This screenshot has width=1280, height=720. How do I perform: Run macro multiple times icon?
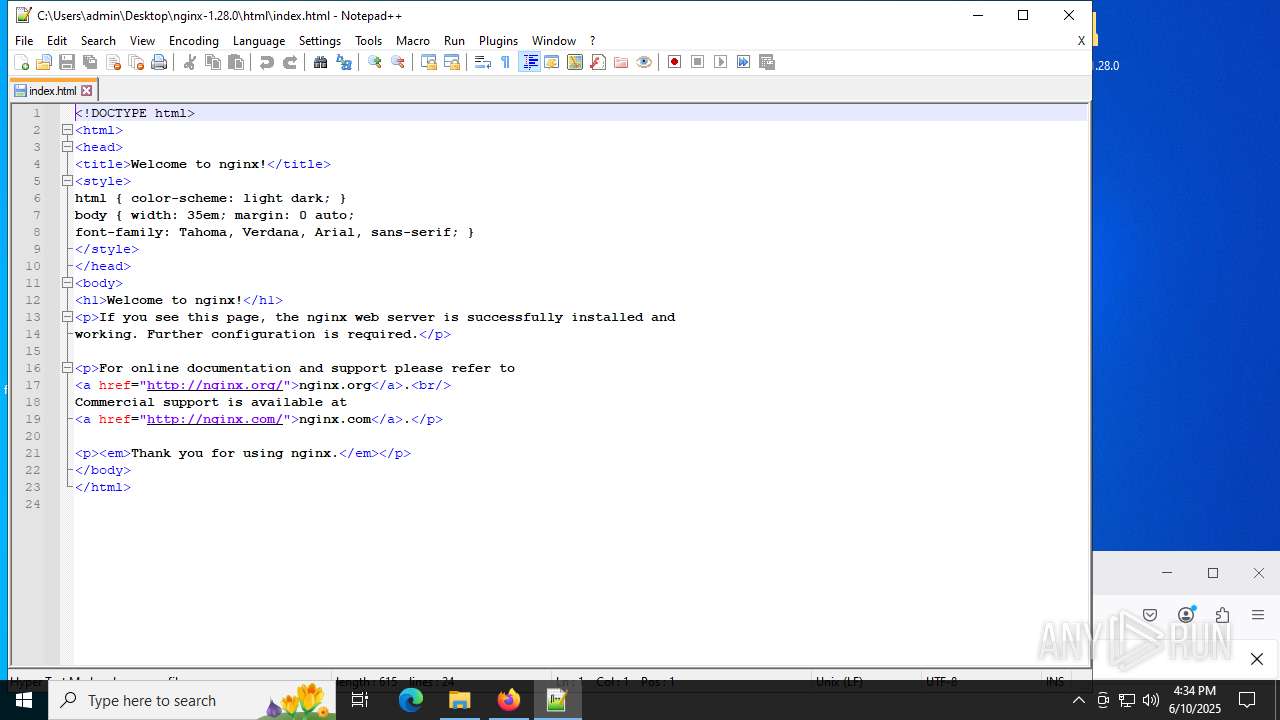[x=743, y=62]
